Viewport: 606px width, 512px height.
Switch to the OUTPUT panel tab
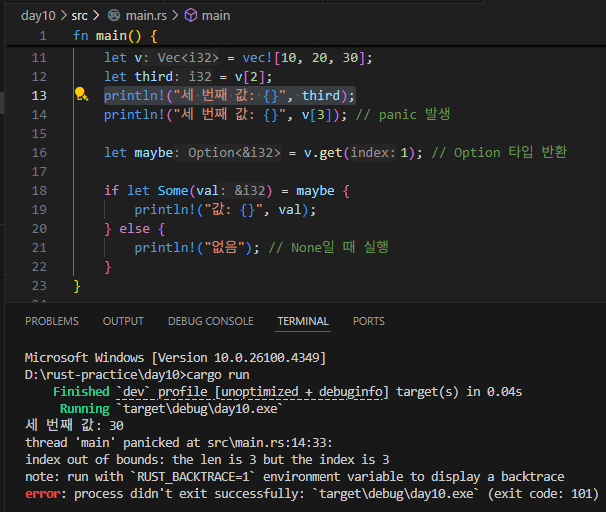[x=123, y=321]
